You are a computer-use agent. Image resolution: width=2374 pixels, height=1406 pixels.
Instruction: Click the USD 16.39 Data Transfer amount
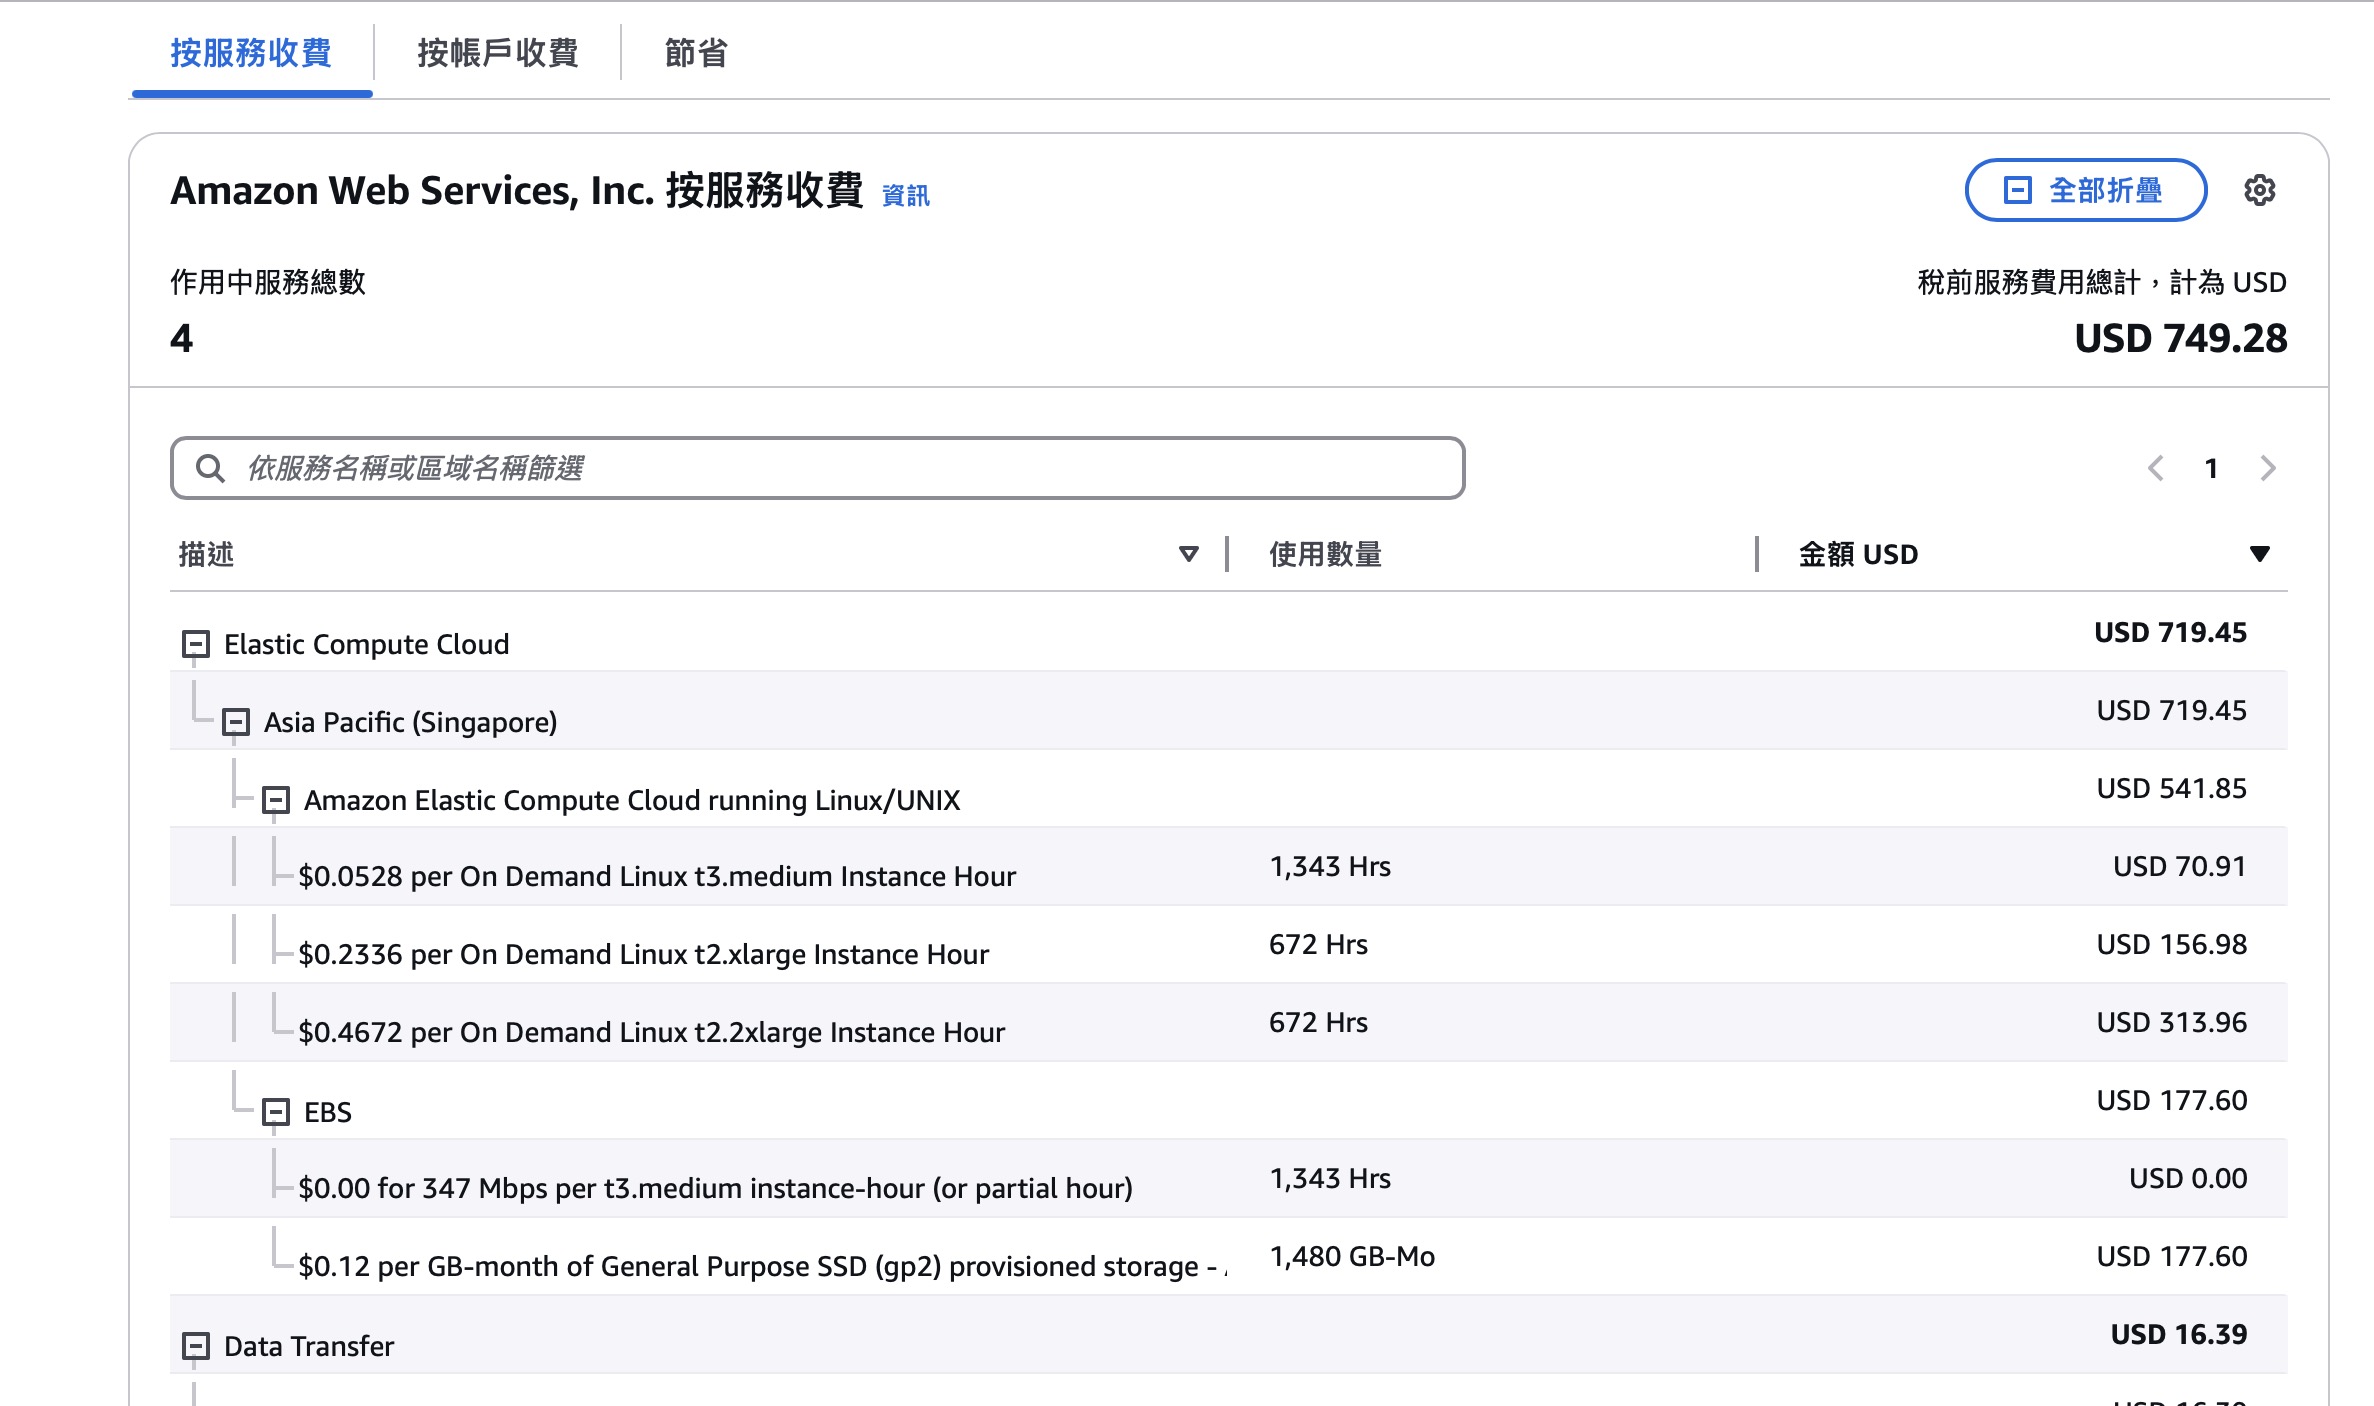coord(2179,1334)
